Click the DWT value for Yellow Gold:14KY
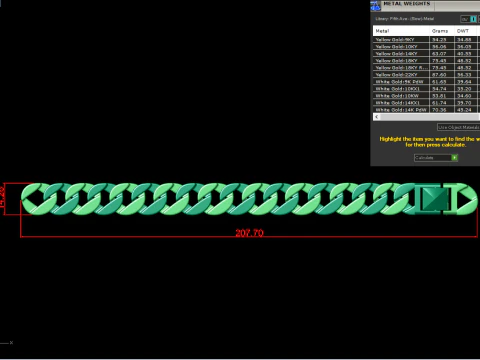 pos(464,53)
